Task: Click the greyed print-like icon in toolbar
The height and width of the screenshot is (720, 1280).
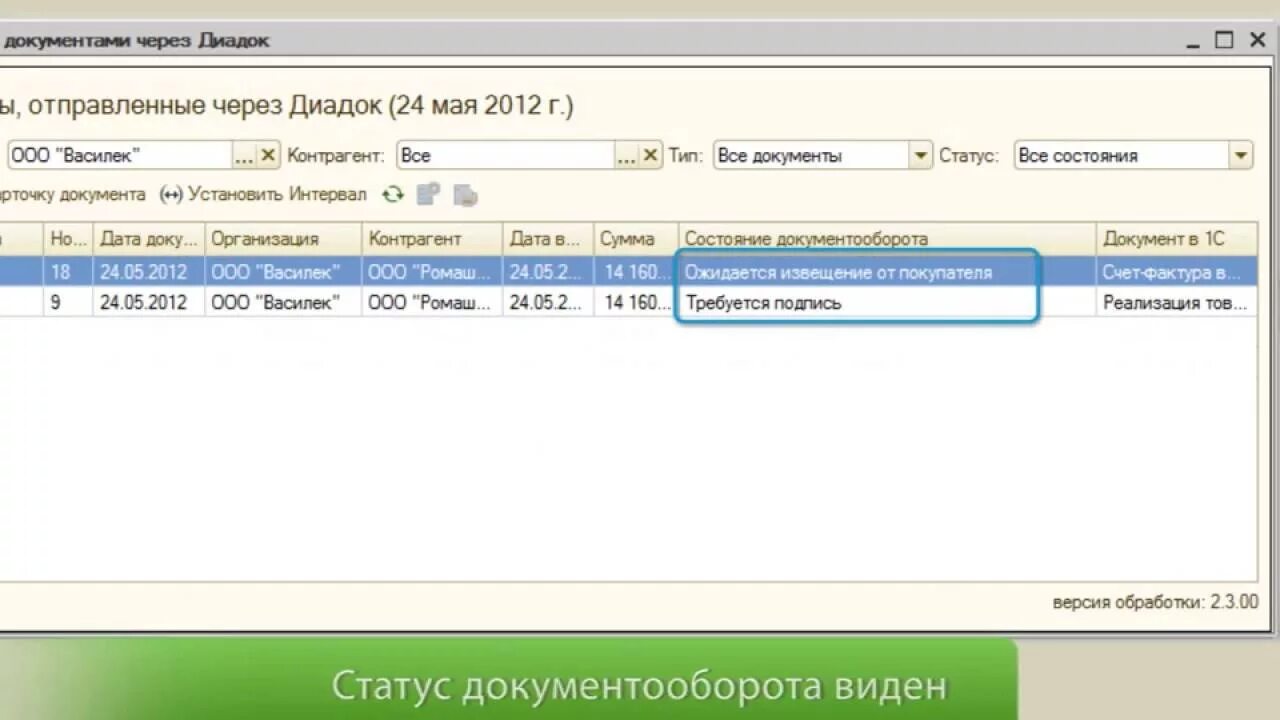Action: coord(465,195)
